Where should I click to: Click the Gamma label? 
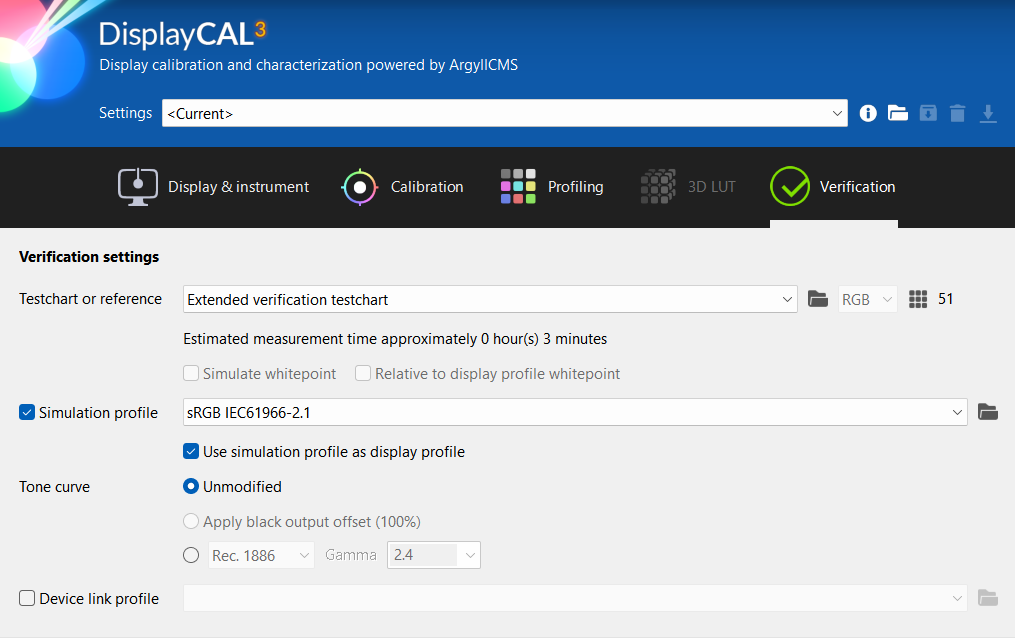(x=351, y=555)
